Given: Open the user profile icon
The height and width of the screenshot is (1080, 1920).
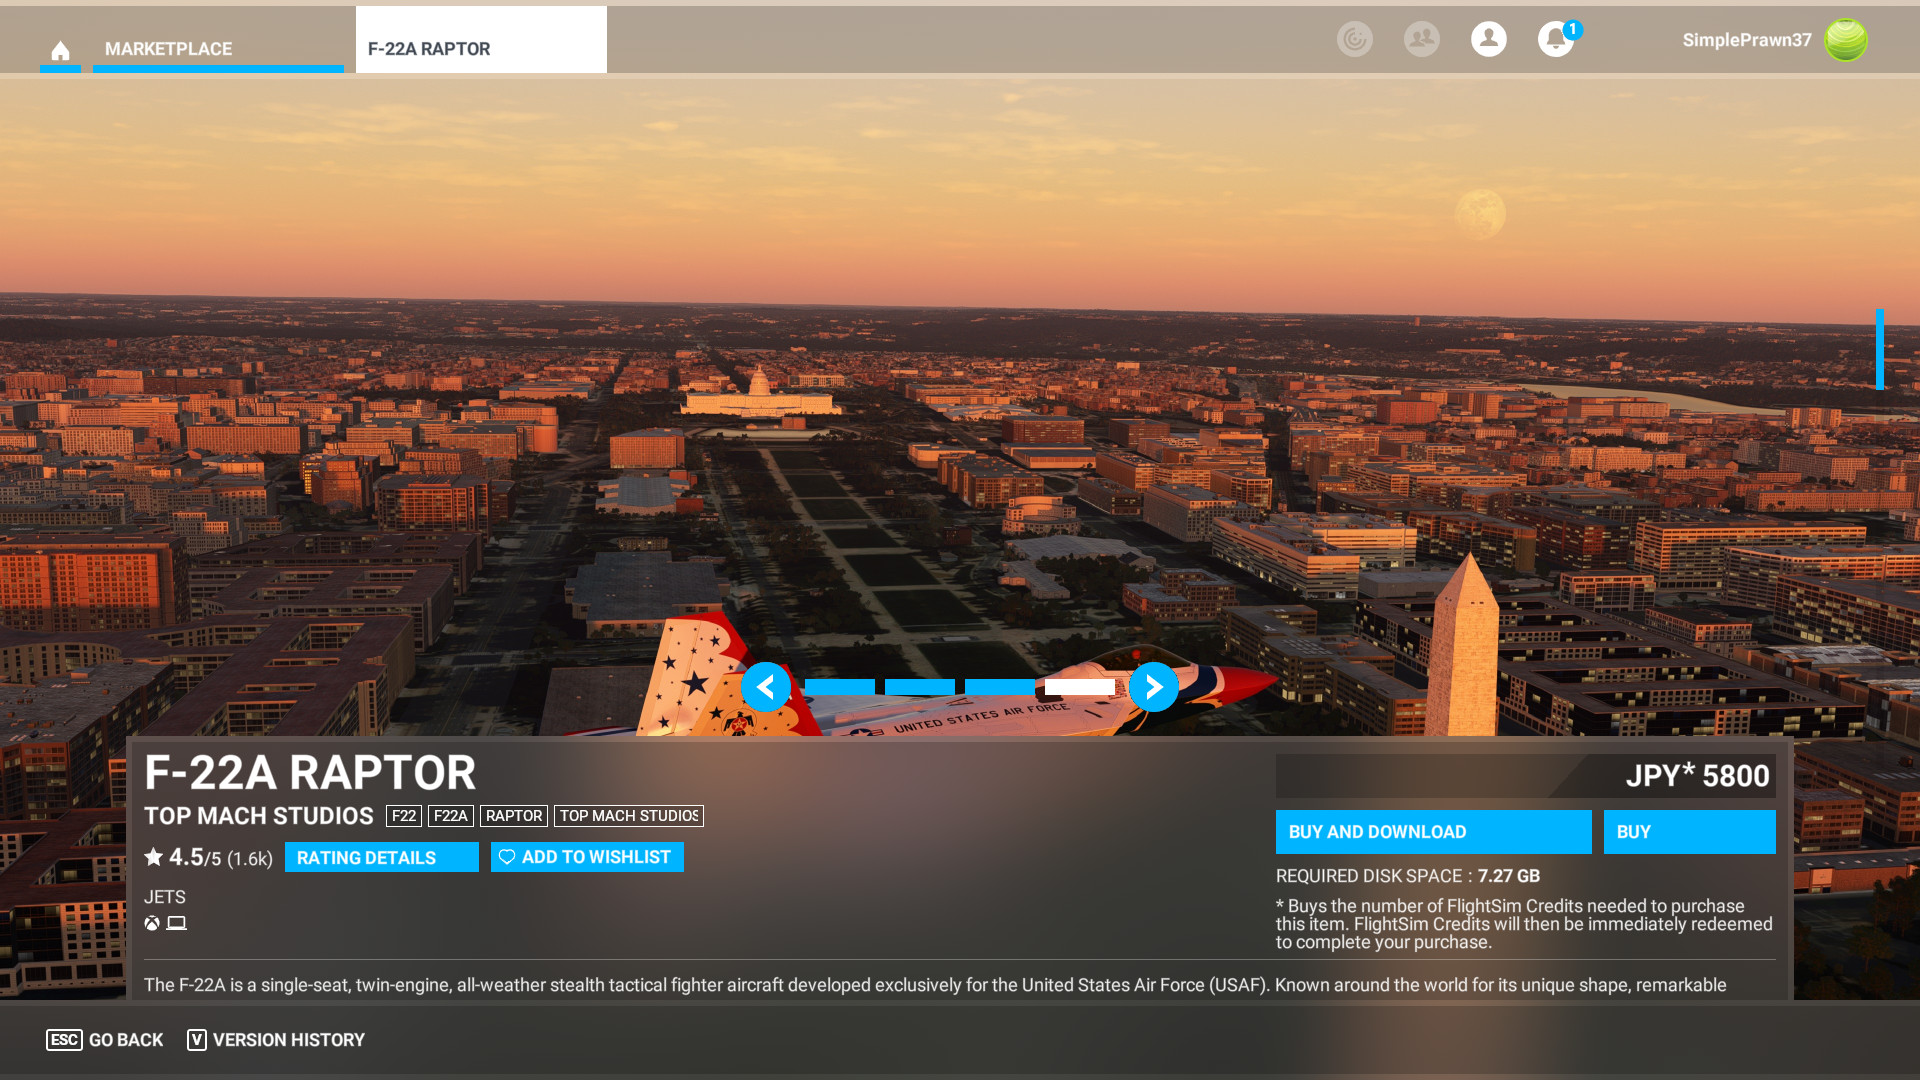Looking at the screenshot, I should coord(1489,40).
